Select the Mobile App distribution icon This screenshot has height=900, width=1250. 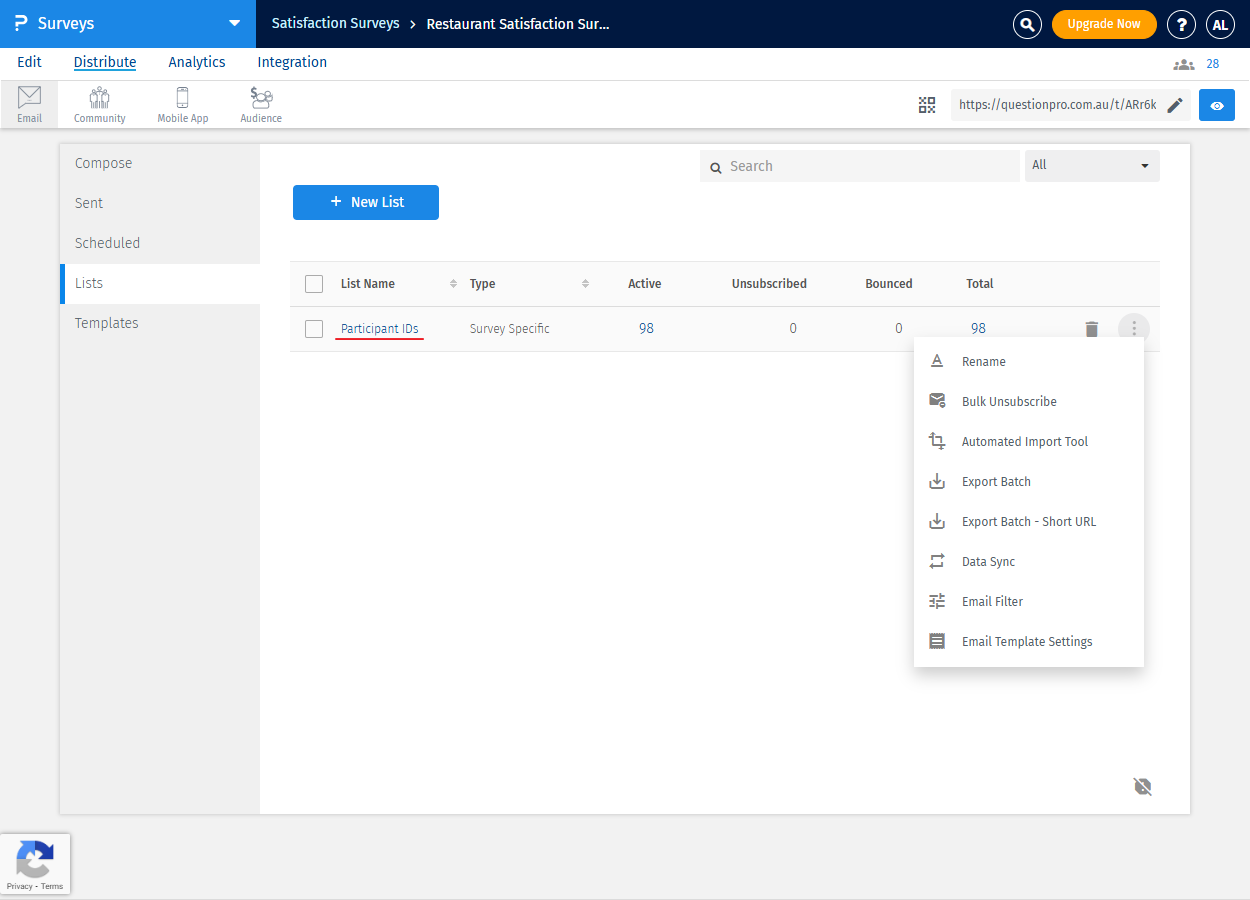click(x=183, y=104)
